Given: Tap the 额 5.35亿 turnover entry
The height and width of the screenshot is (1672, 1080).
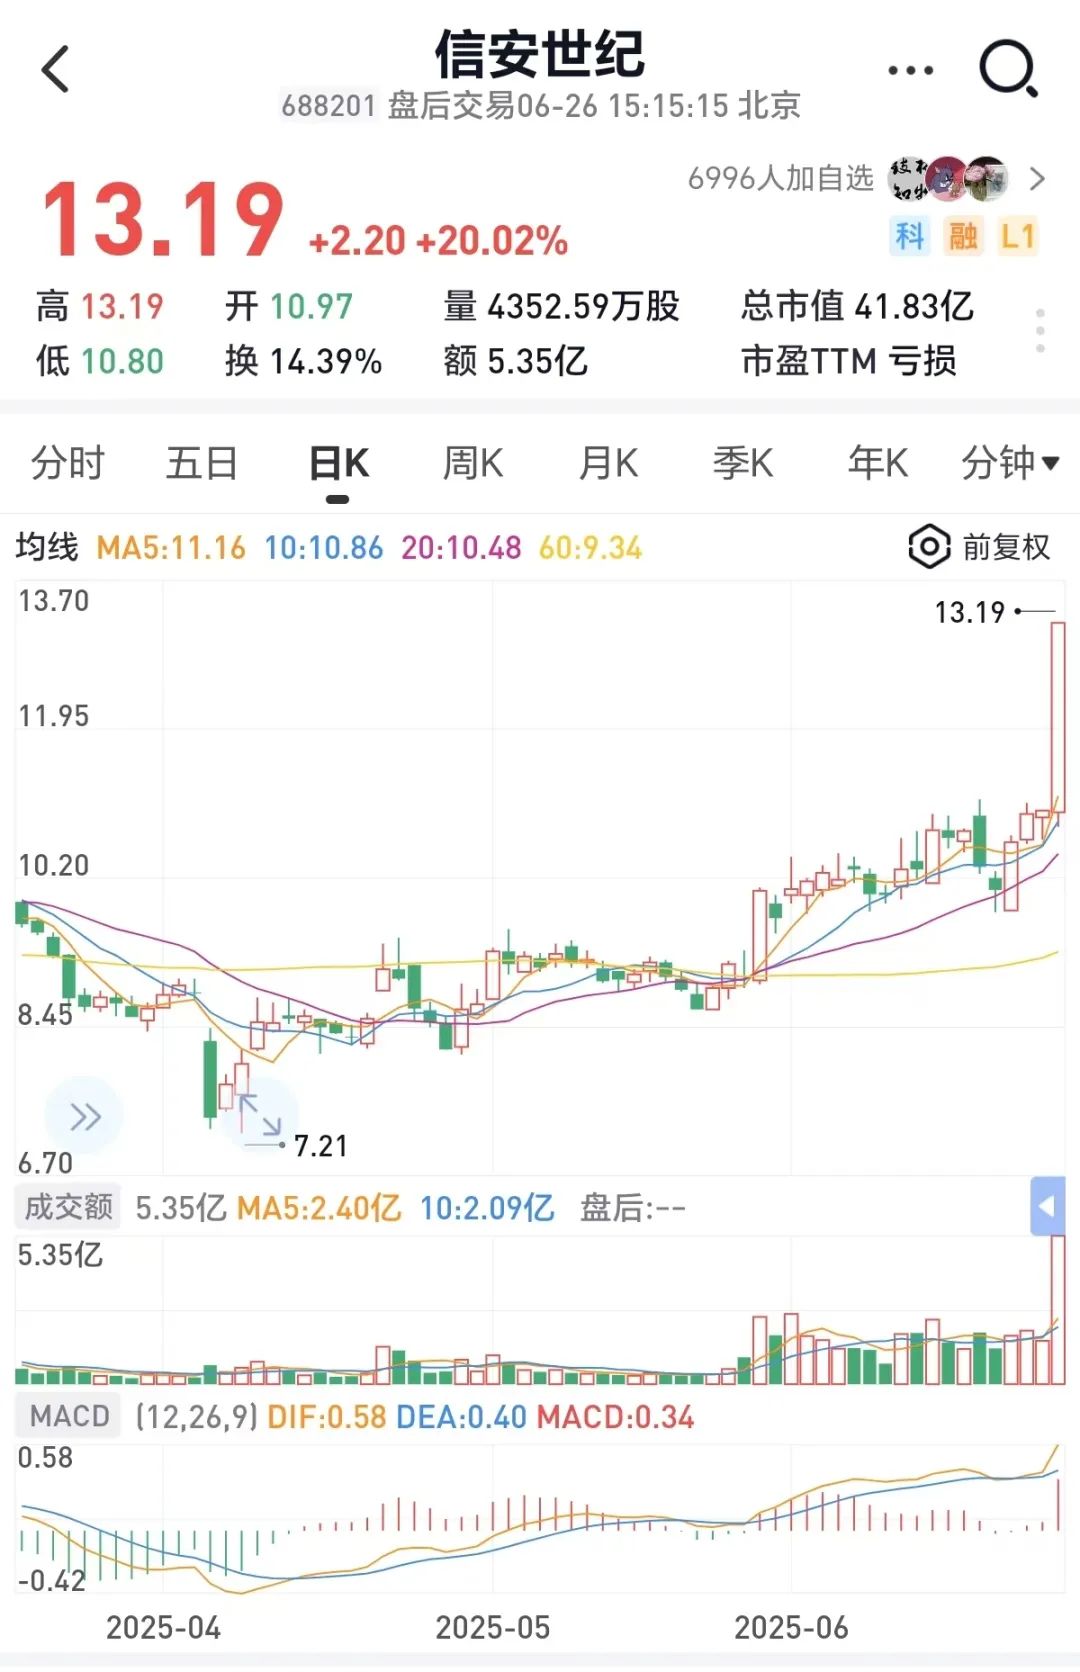Looking at the screenshot, I should click(516, 360).
